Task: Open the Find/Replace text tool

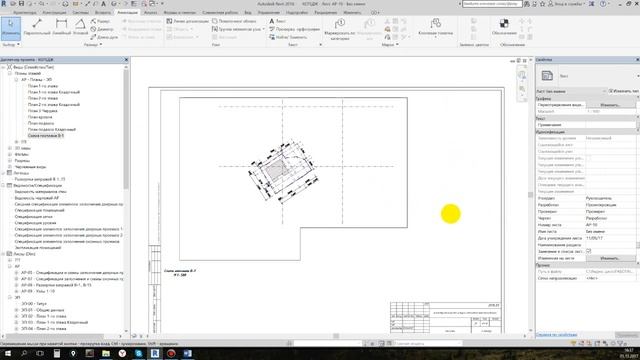Action: 288,37
